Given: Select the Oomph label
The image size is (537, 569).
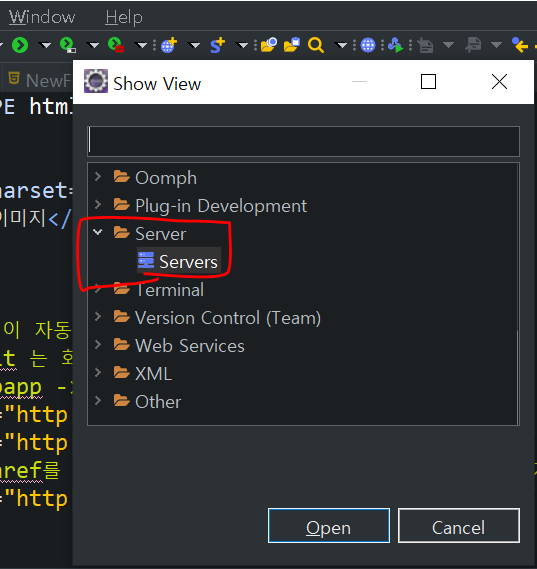Looking at the screenshot, I should pos(166,178).
